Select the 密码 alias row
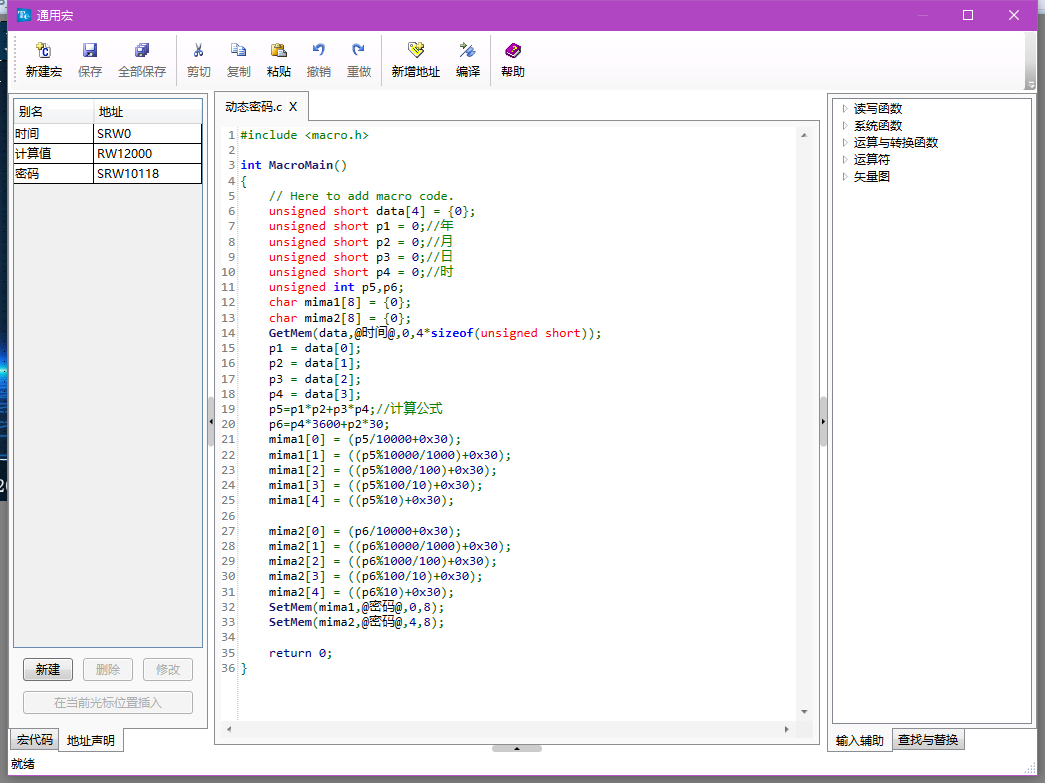 108,173
